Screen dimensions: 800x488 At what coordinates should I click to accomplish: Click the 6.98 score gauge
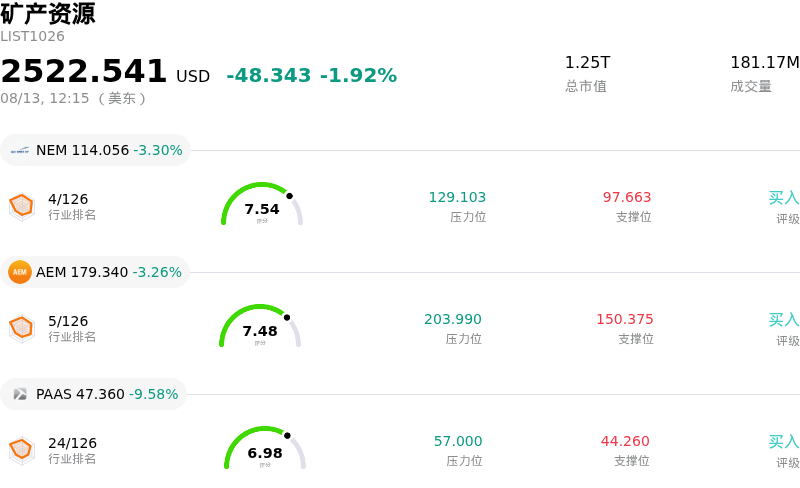click(x=265, y=448)
